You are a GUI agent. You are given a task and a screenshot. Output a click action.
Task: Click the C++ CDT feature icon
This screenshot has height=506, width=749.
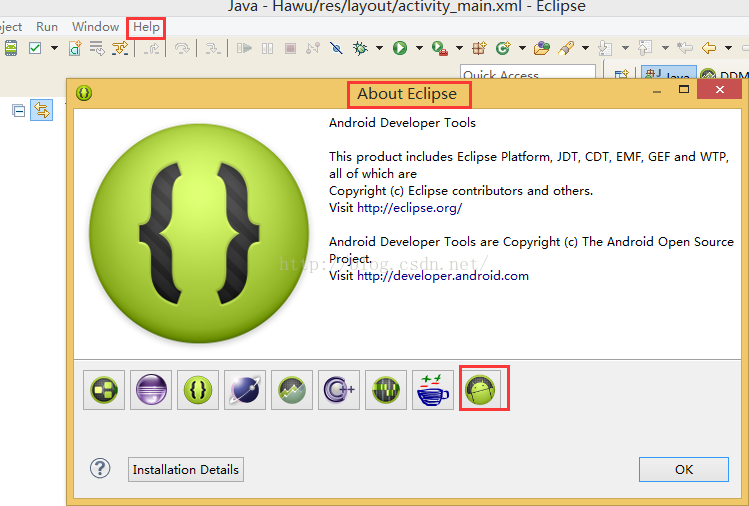339,390
